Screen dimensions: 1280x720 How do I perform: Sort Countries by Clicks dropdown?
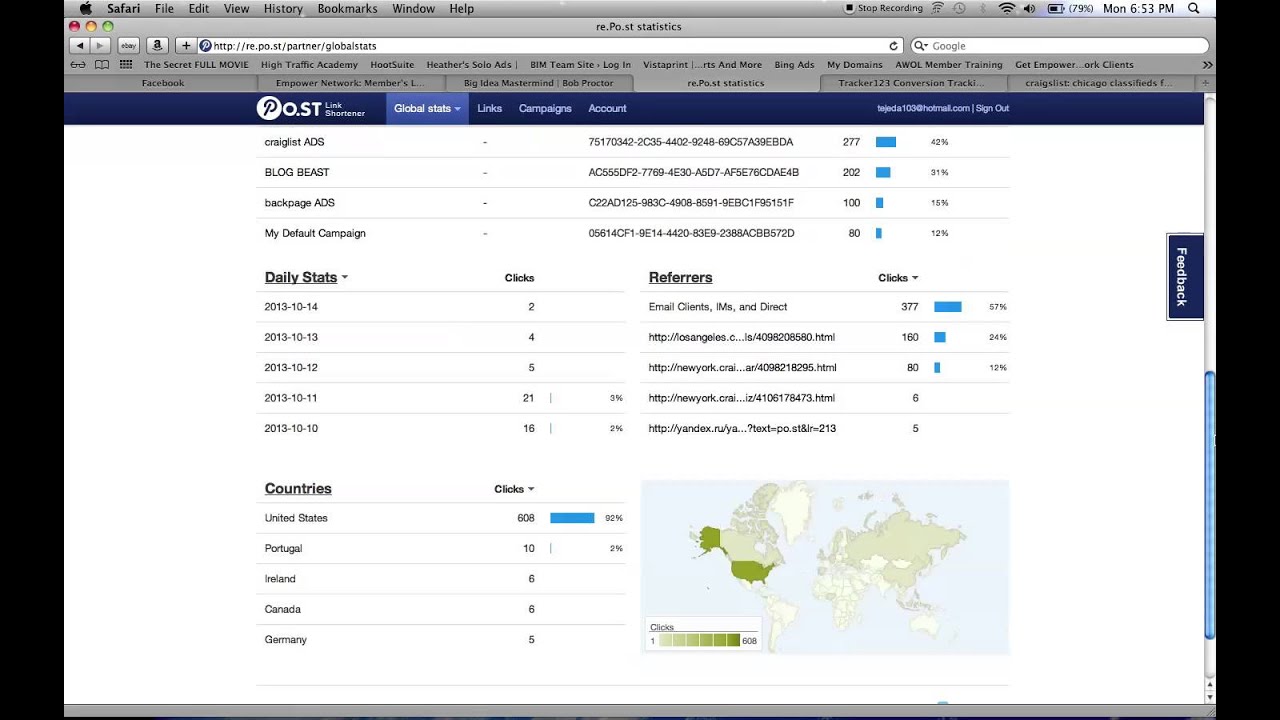[x=514, y=489]
